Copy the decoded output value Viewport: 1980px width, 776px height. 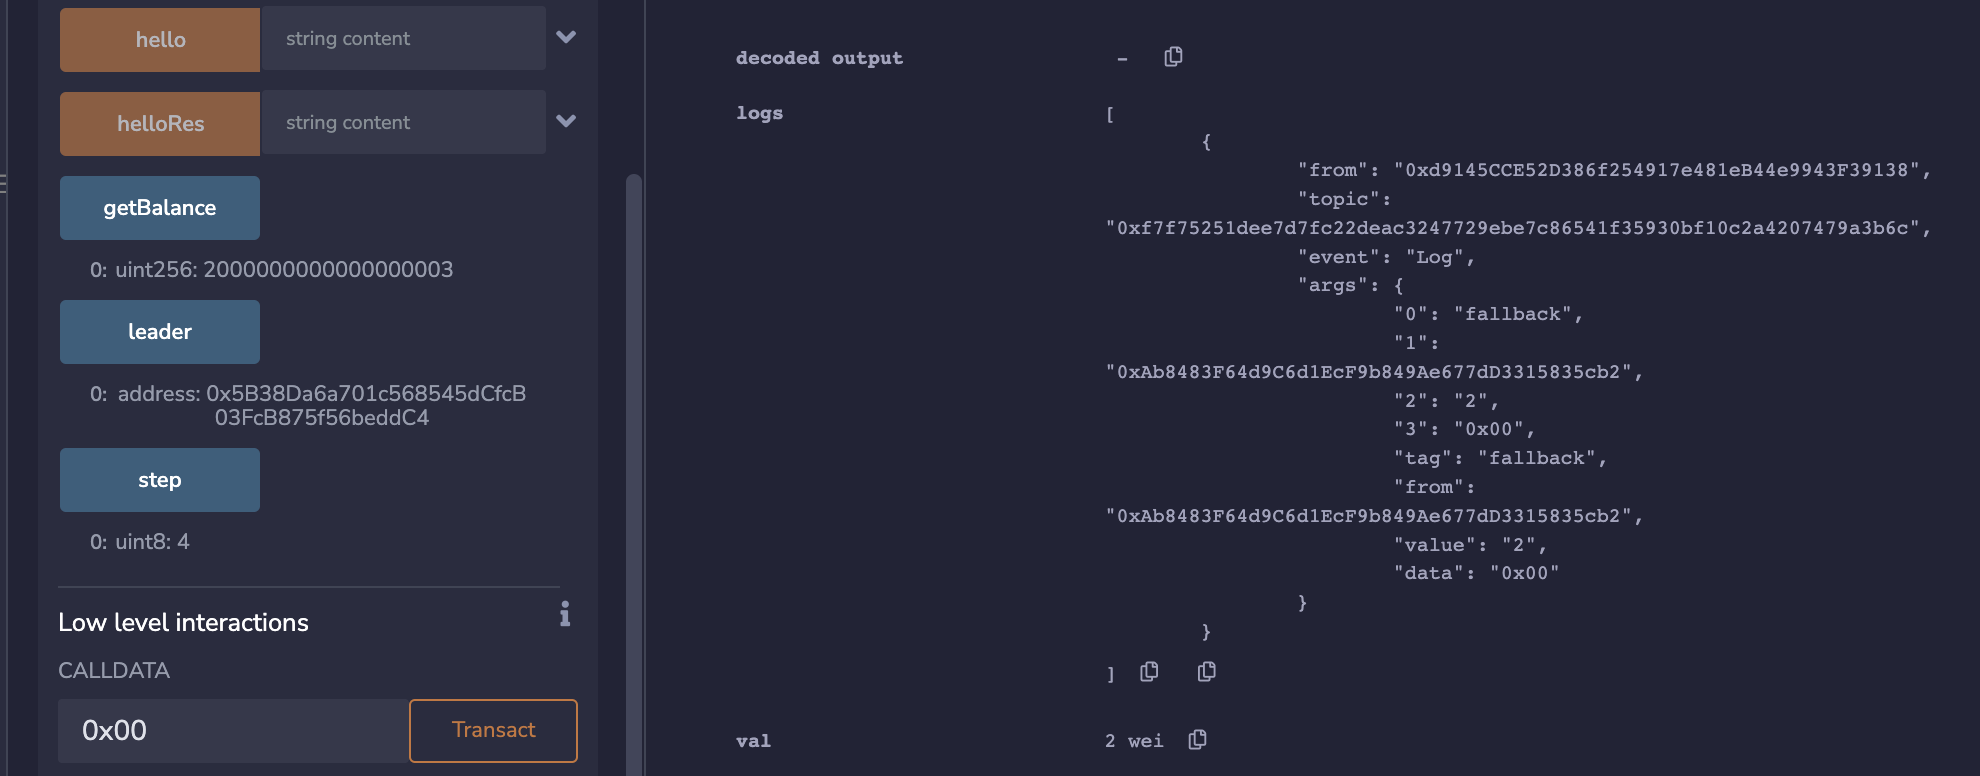click(1173, 57)
